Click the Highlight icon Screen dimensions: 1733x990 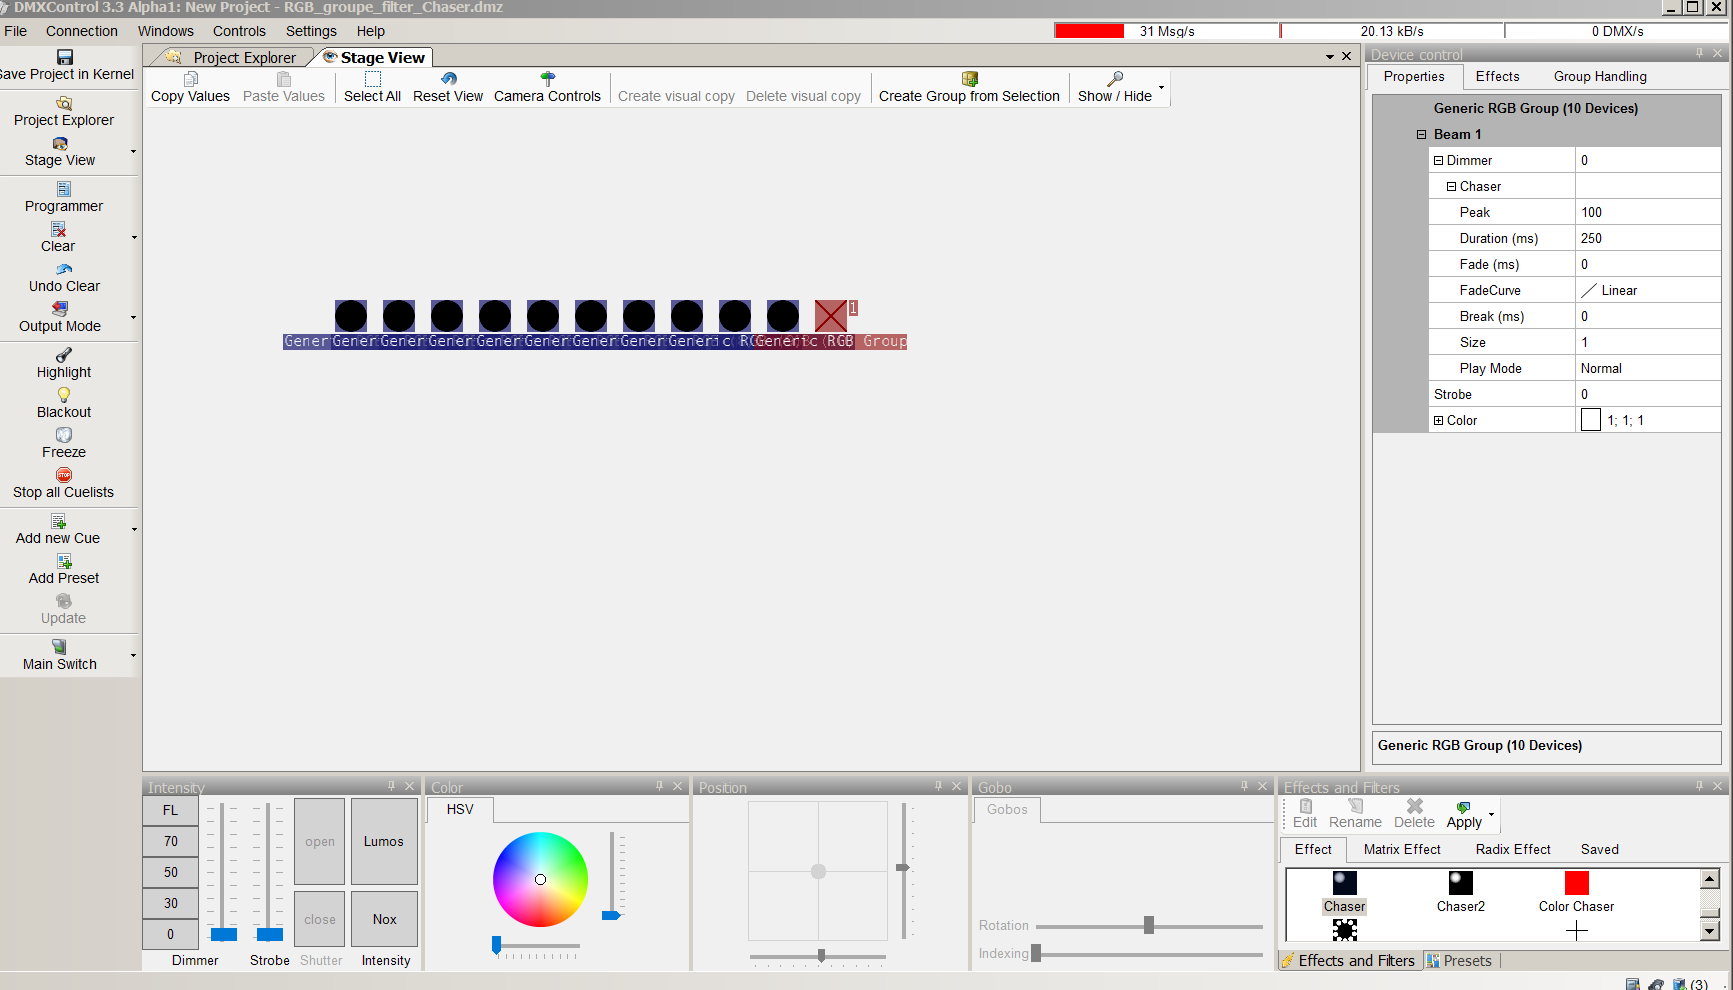[x=64, y=355]
